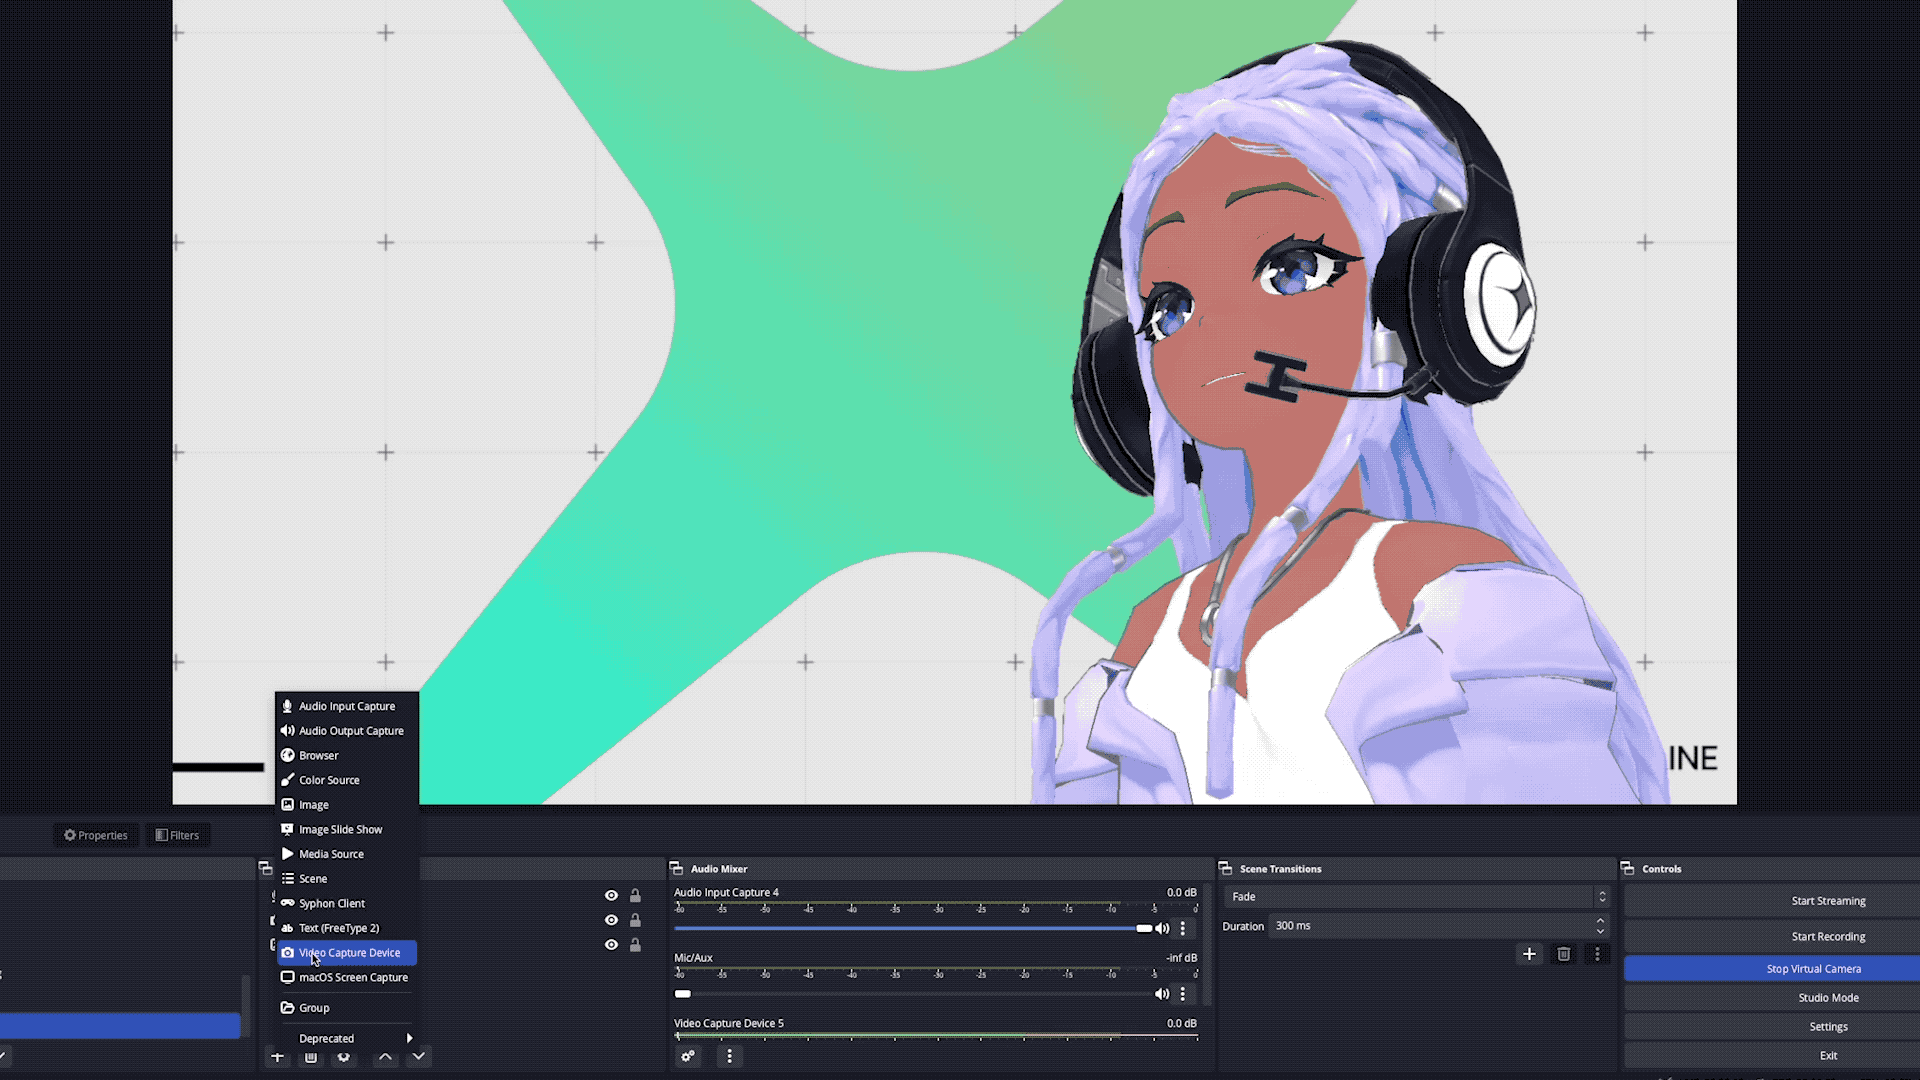Choose macOS Screen Capture in the menu
This screenshot has height=1080, width=1920.
pos(352,977)
